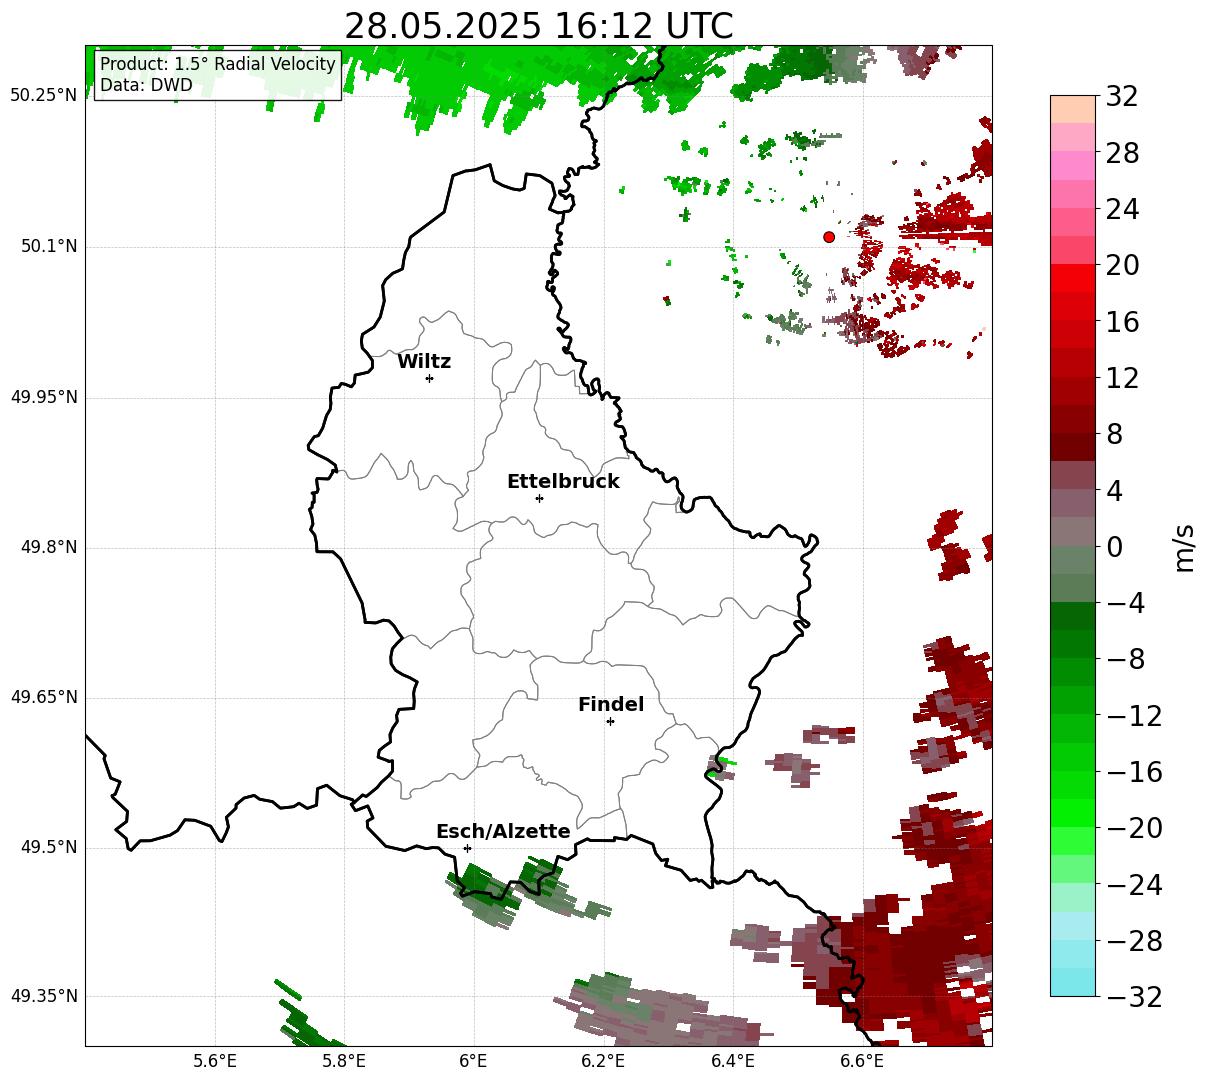
Task: Click the 6.2°E longitude tick label
Action: 604,1060
